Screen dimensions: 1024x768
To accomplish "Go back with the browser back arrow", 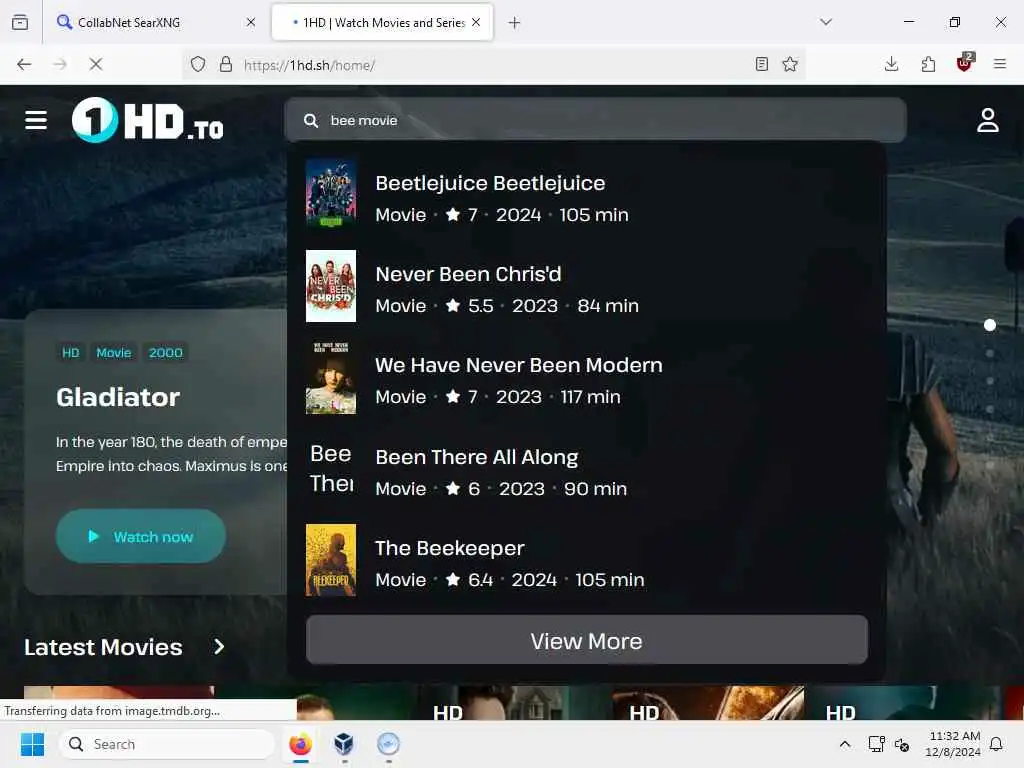I will click(24, 64).
